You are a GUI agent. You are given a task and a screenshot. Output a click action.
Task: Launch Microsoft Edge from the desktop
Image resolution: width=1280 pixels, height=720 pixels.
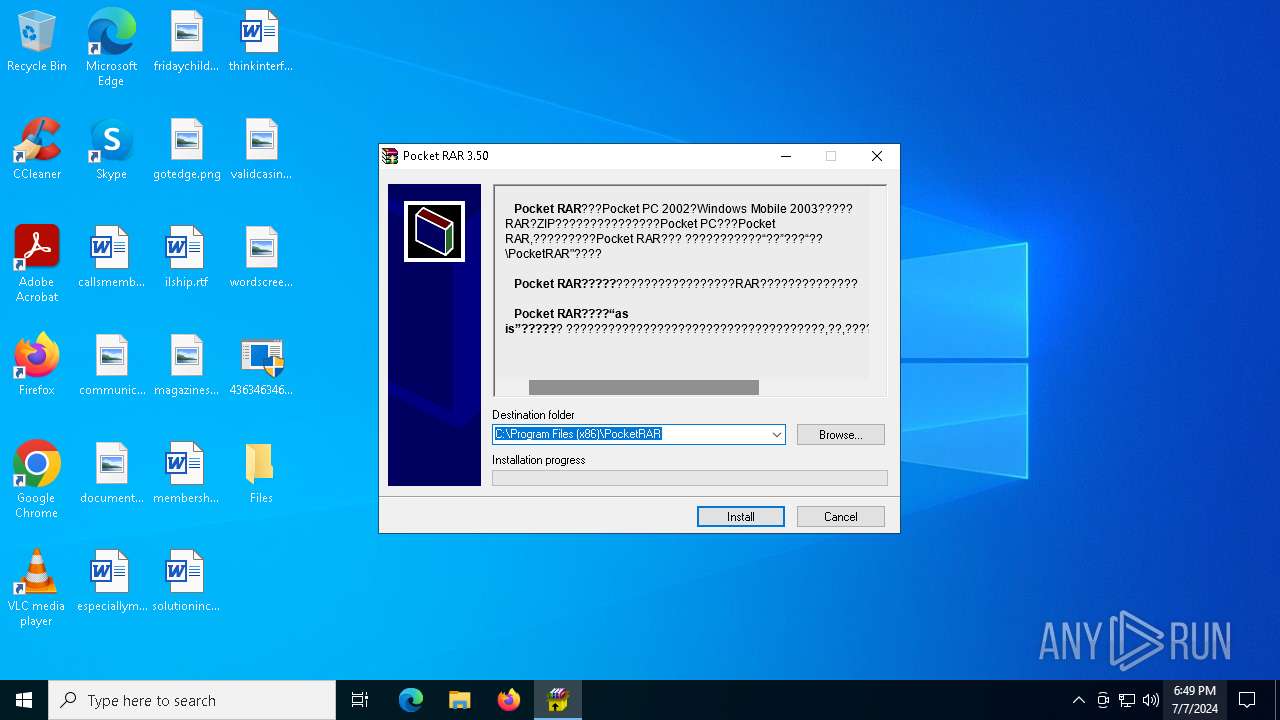pos(111,48)
